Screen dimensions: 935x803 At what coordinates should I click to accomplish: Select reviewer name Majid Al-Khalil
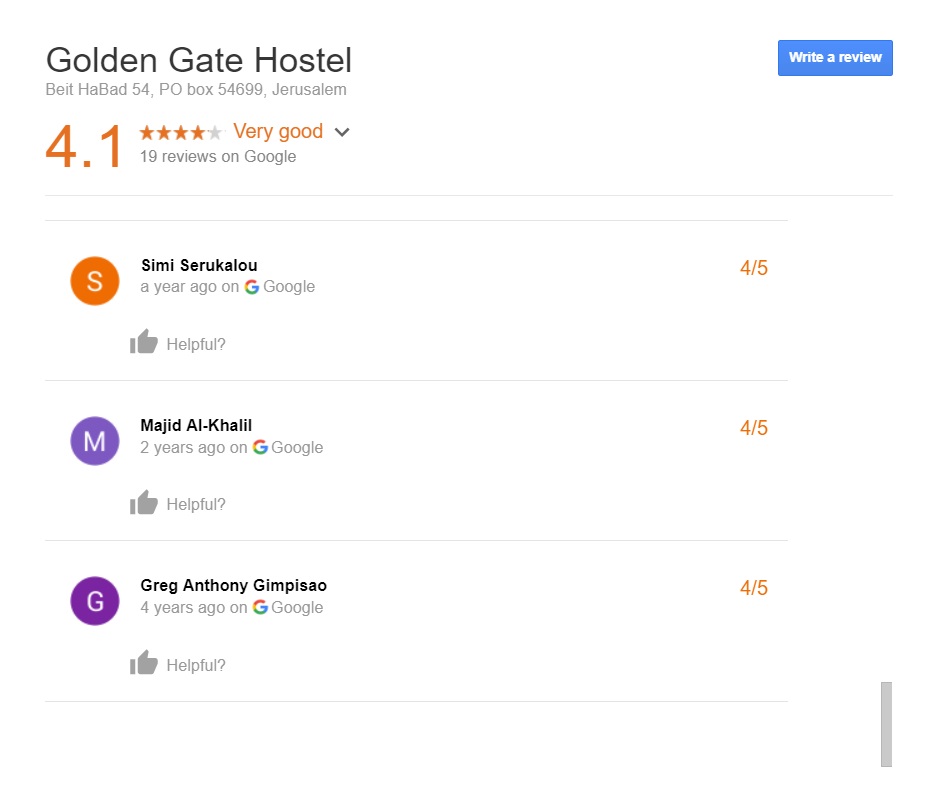click(196, 425)
